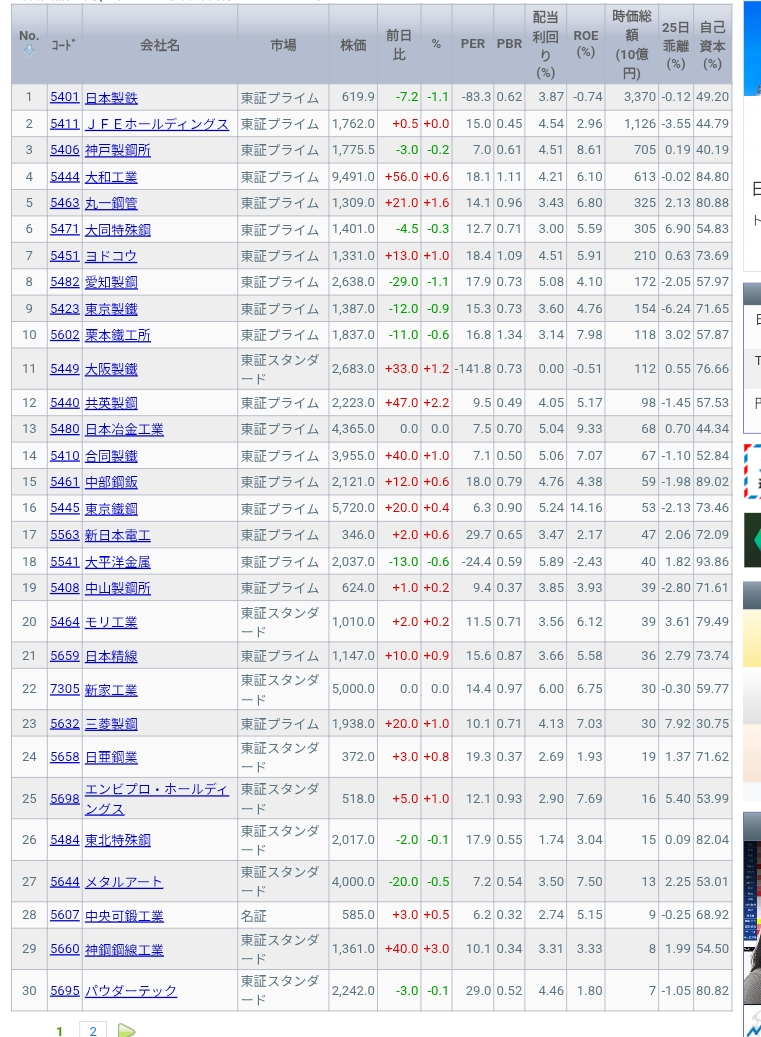
Task: Click the ROE (%) column header
Action: (x=586, y=43)
